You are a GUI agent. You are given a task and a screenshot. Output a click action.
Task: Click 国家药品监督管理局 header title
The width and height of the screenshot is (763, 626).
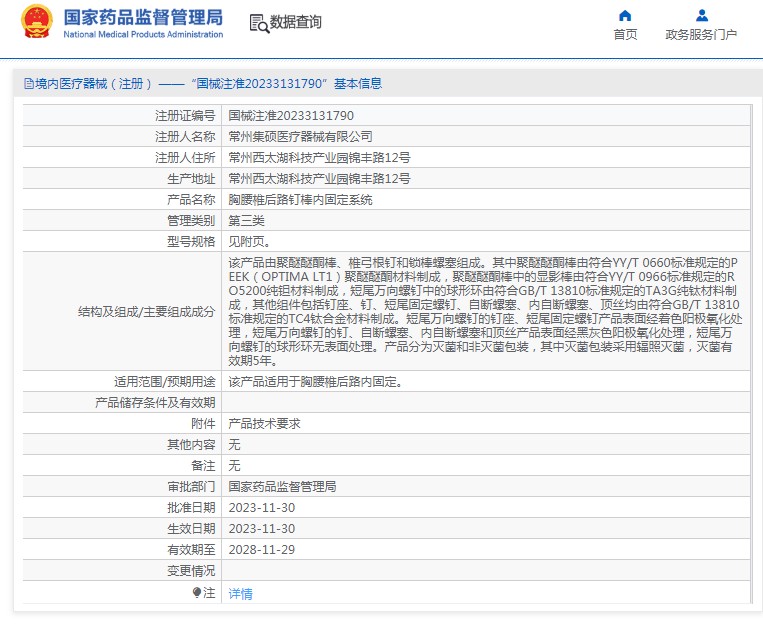pos(143,17)
